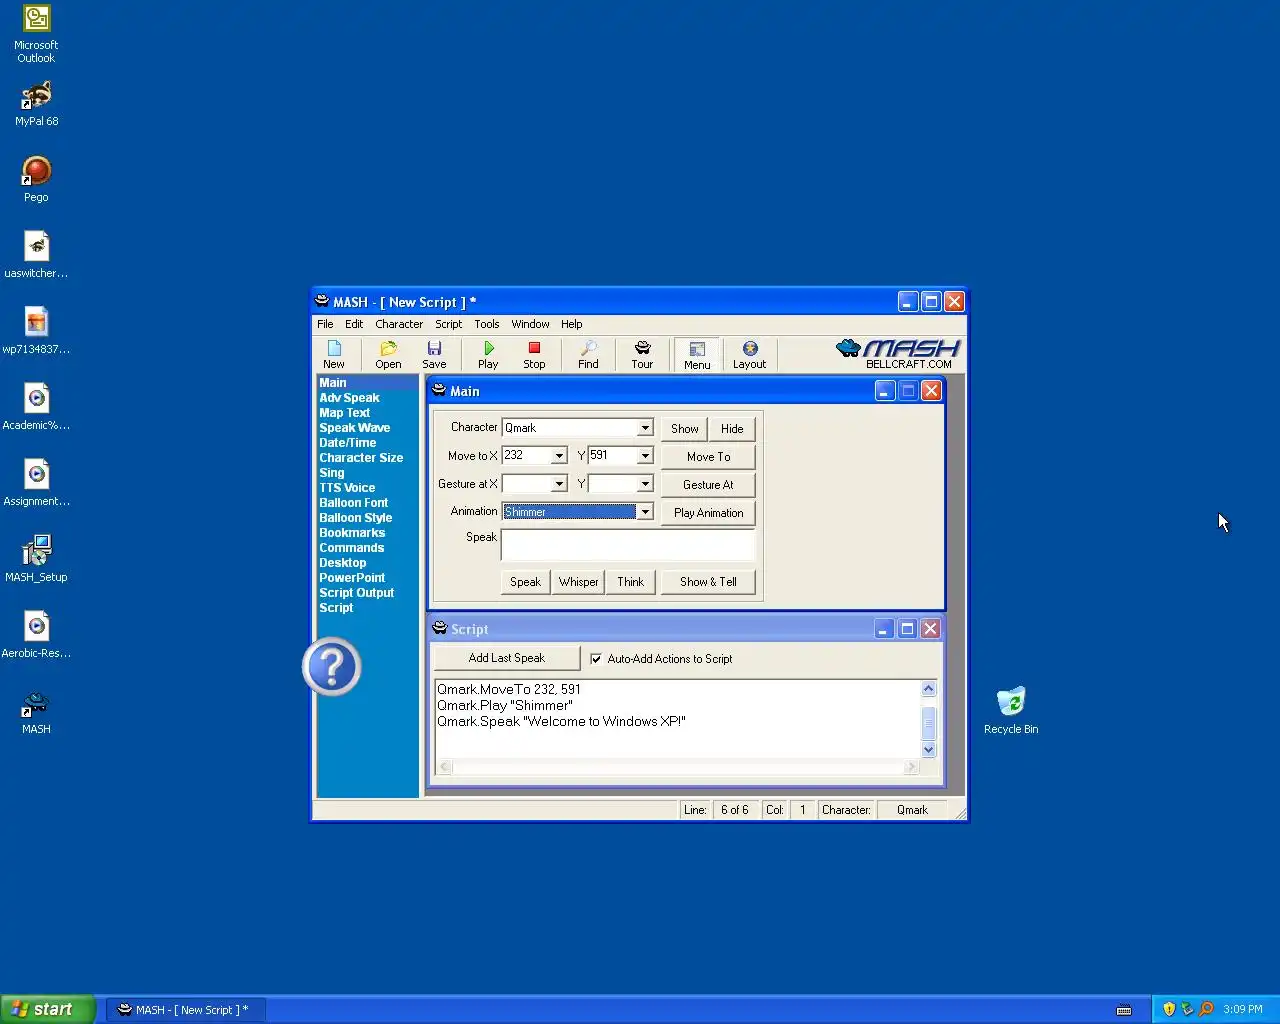Select the Recycle Bin icon

click(1011, 710)
